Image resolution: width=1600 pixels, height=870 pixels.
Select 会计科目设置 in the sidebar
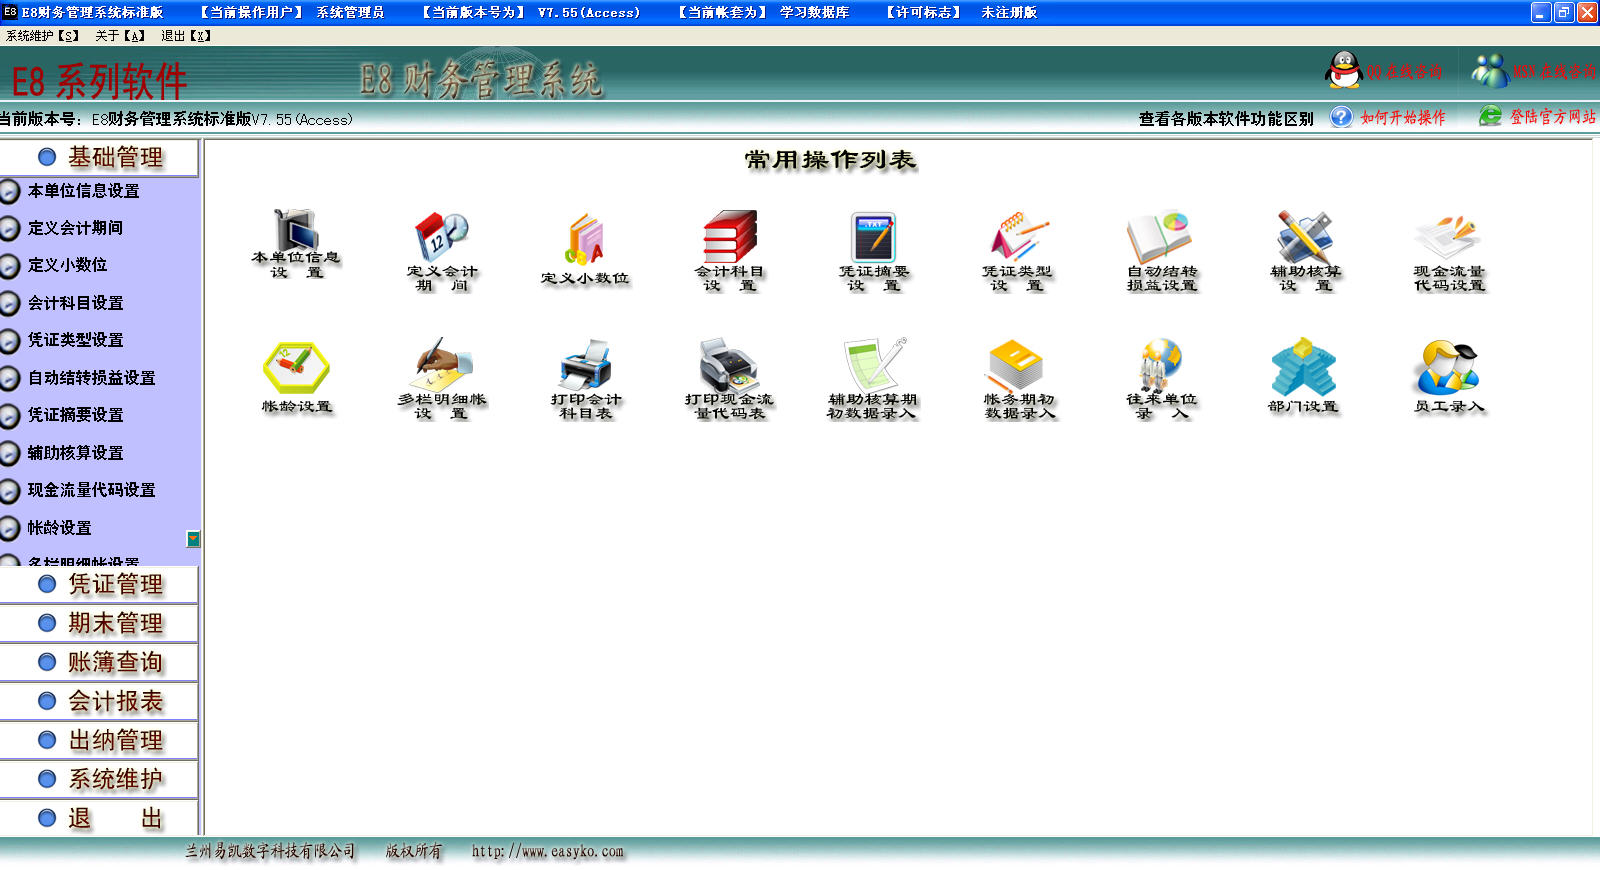76,303
